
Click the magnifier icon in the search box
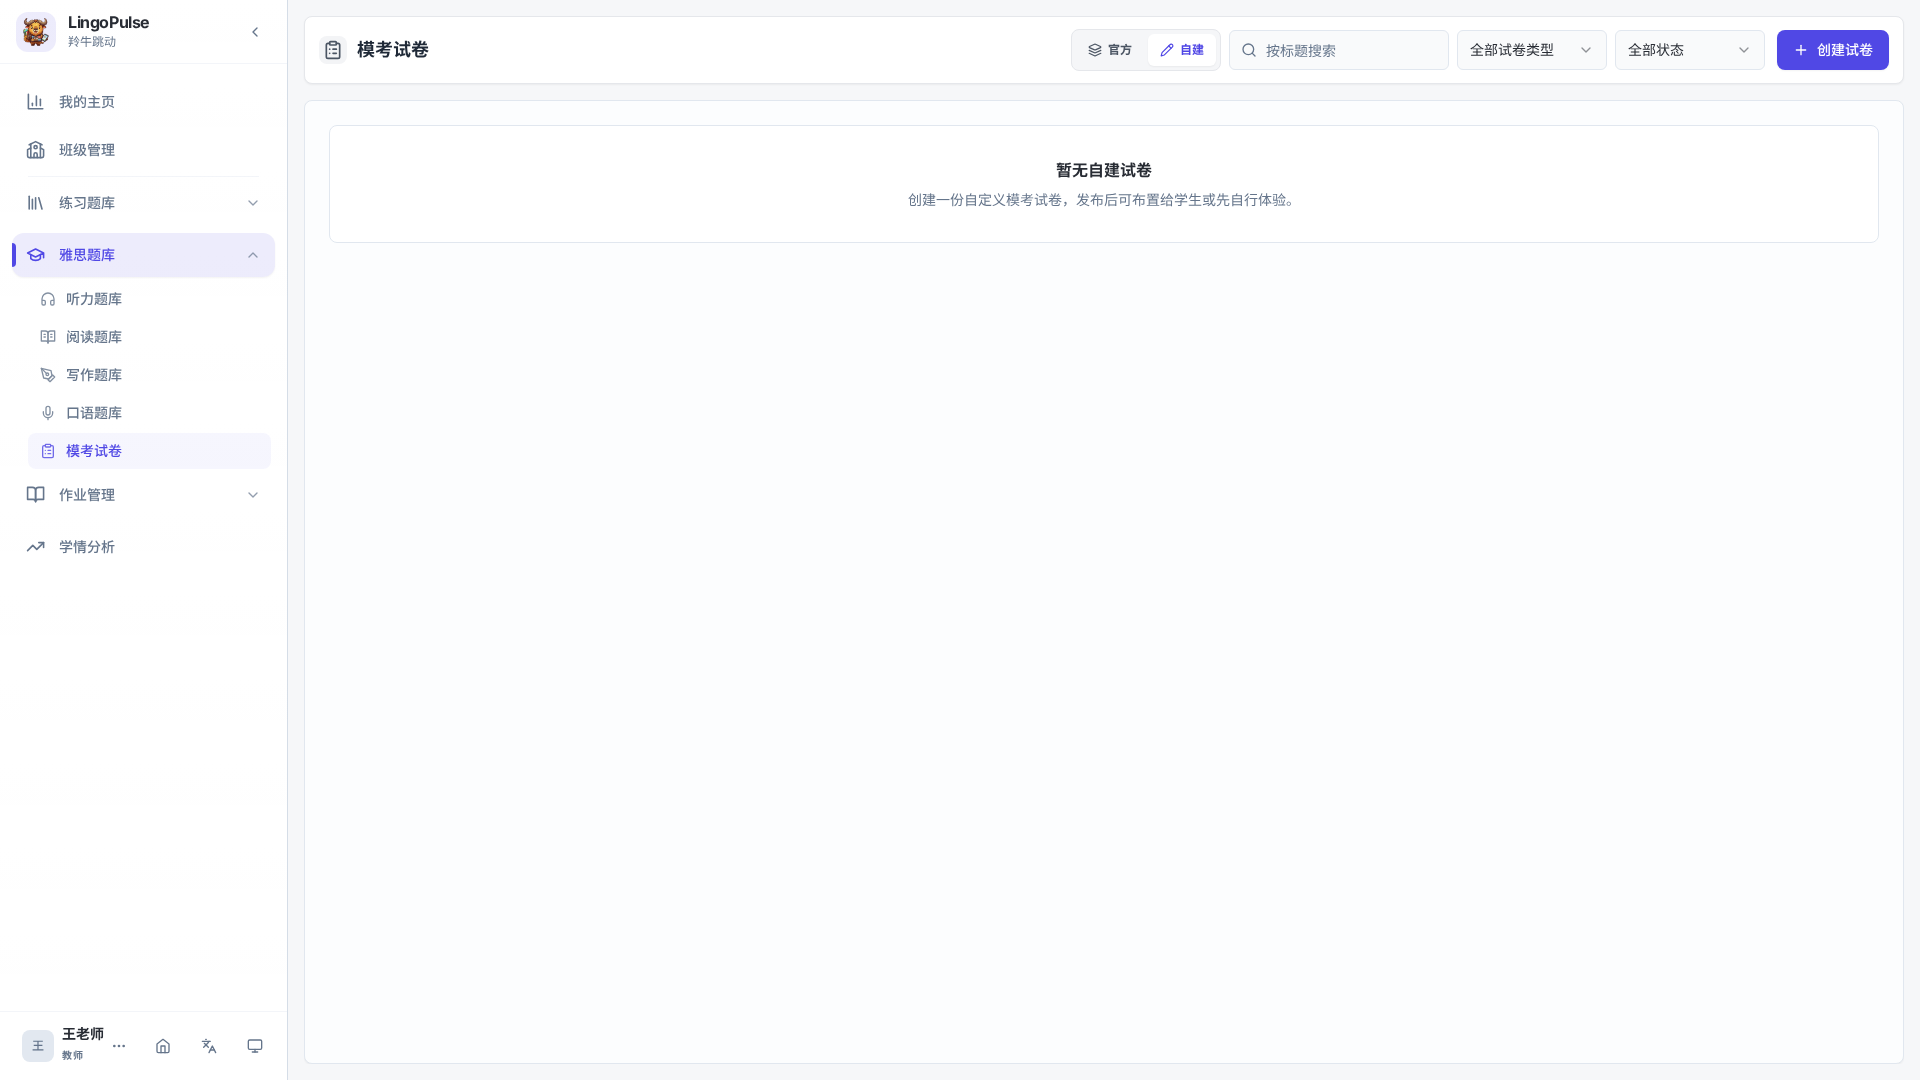click(1249, 50)
